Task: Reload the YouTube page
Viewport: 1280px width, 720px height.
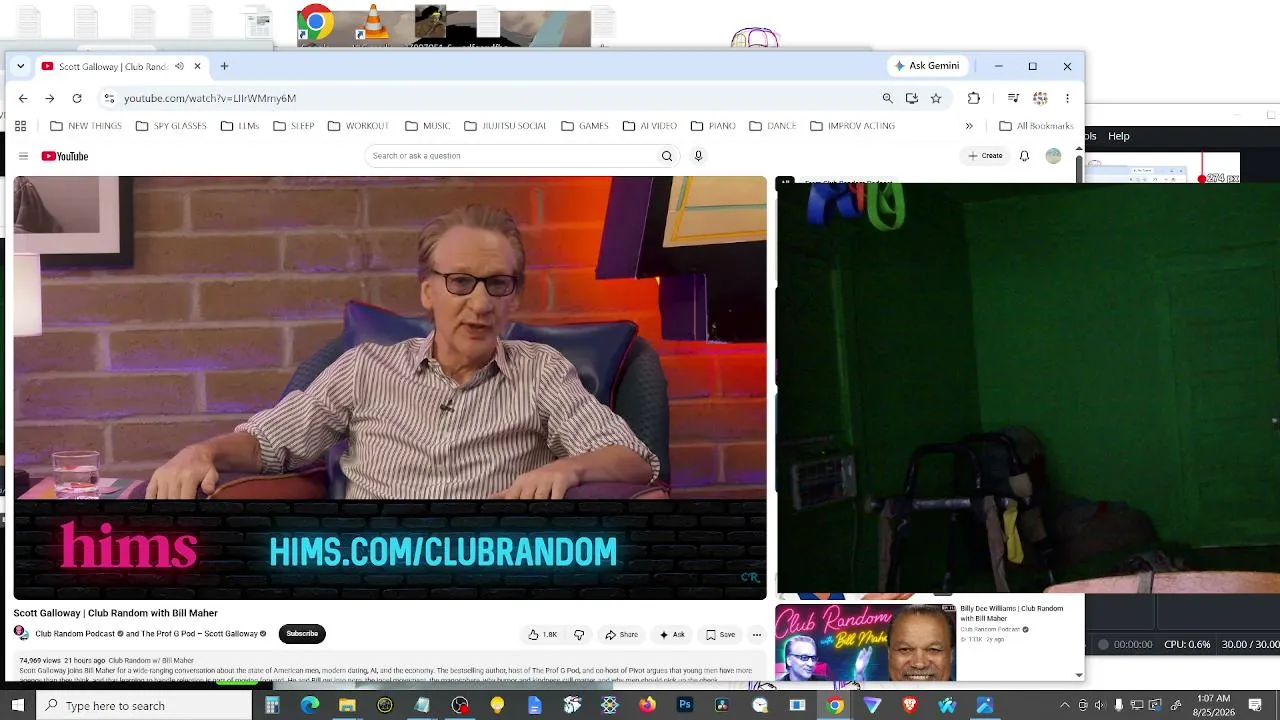Action: click(77, 98)
